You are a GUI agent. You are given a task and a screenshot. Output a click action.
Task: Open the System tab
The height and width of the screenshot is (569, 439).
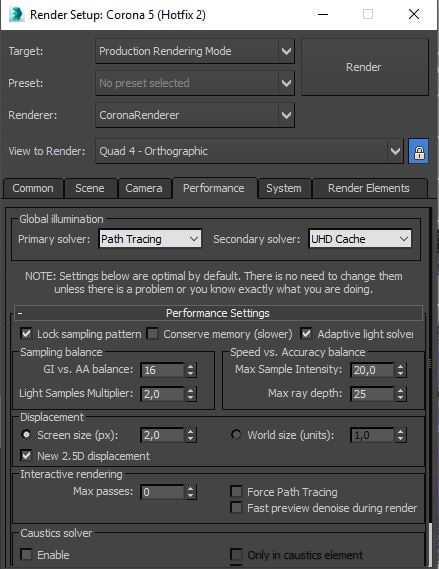tap(284, 188)
